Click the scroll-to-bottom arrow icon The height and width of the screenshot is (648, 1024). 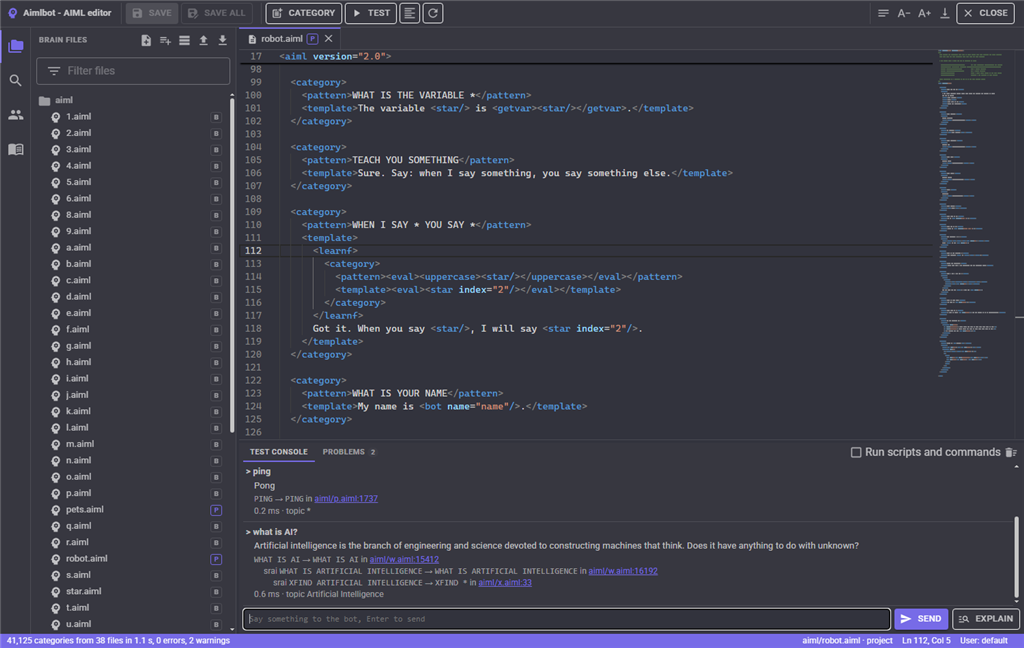tap(944, 13)
